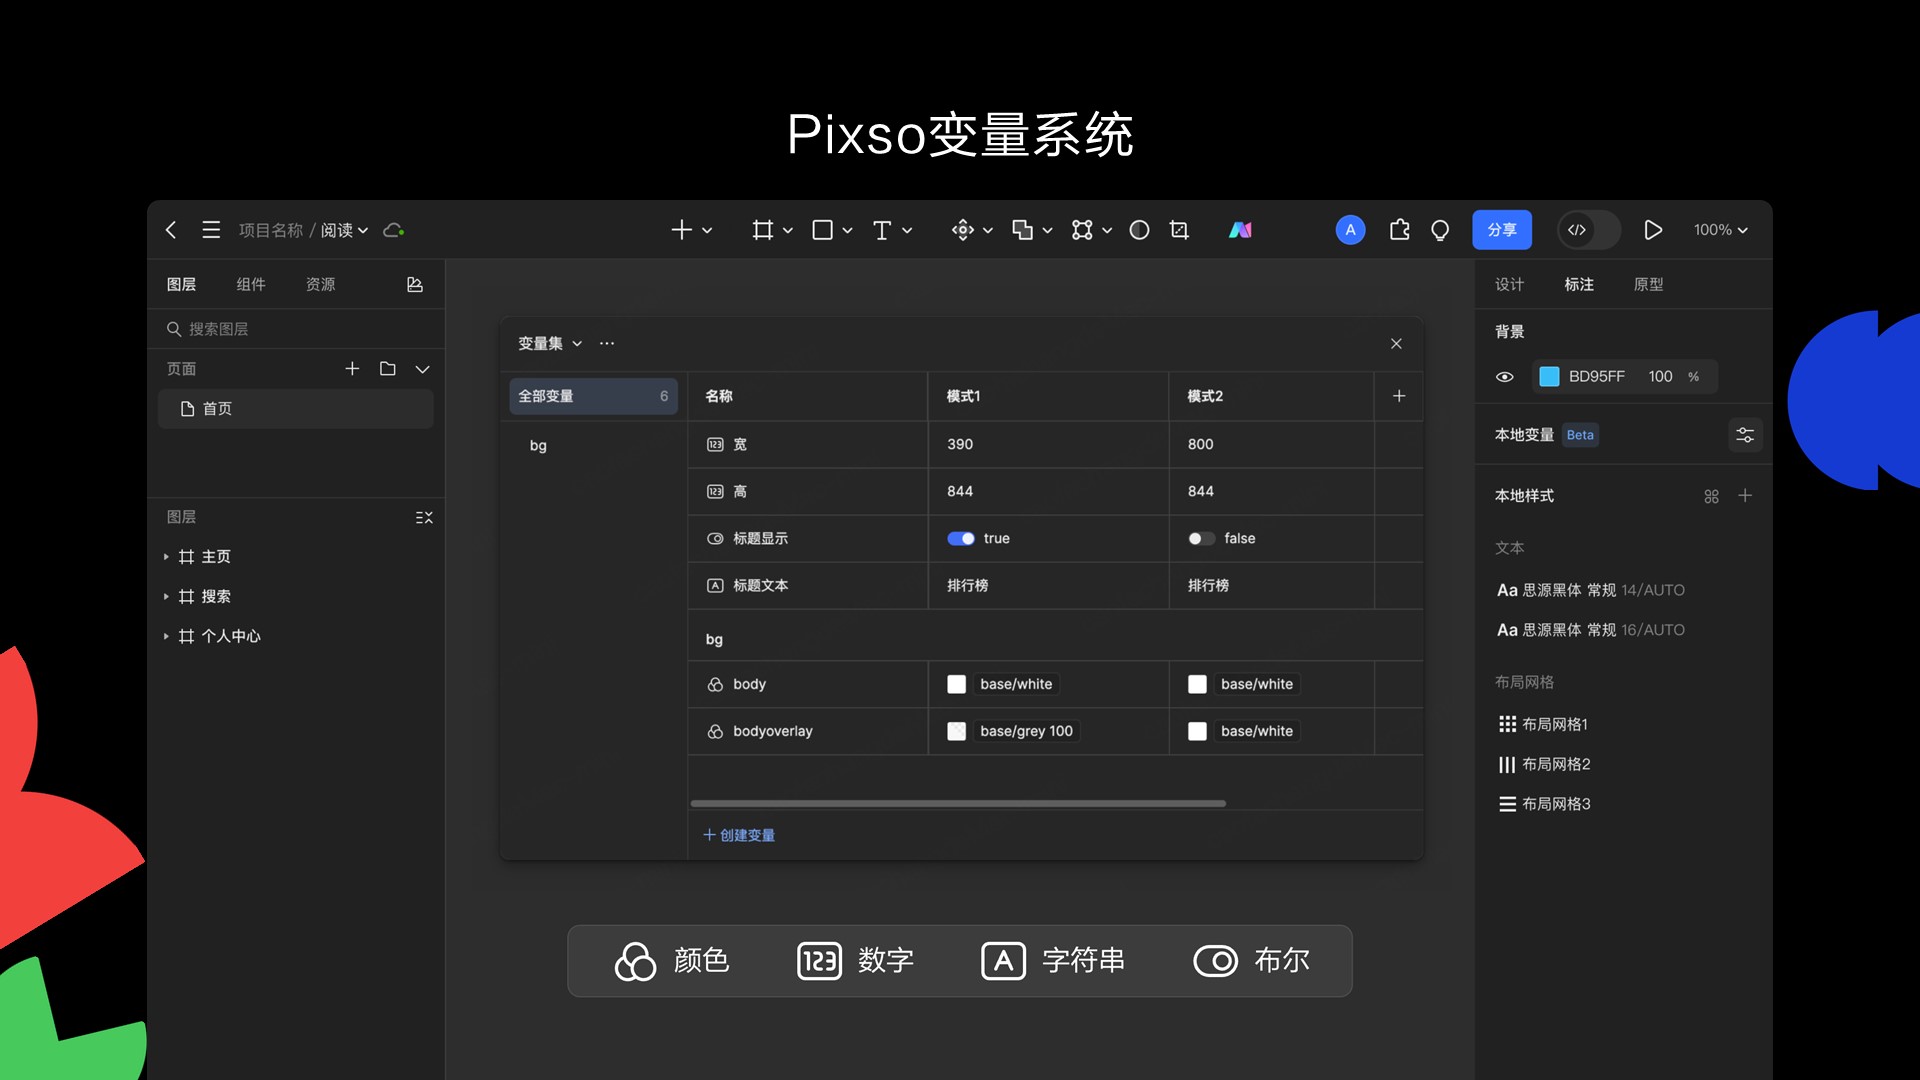Click the 创建变量 link
This screenshot has height=1080, width=1920.
tap(739, 835)
